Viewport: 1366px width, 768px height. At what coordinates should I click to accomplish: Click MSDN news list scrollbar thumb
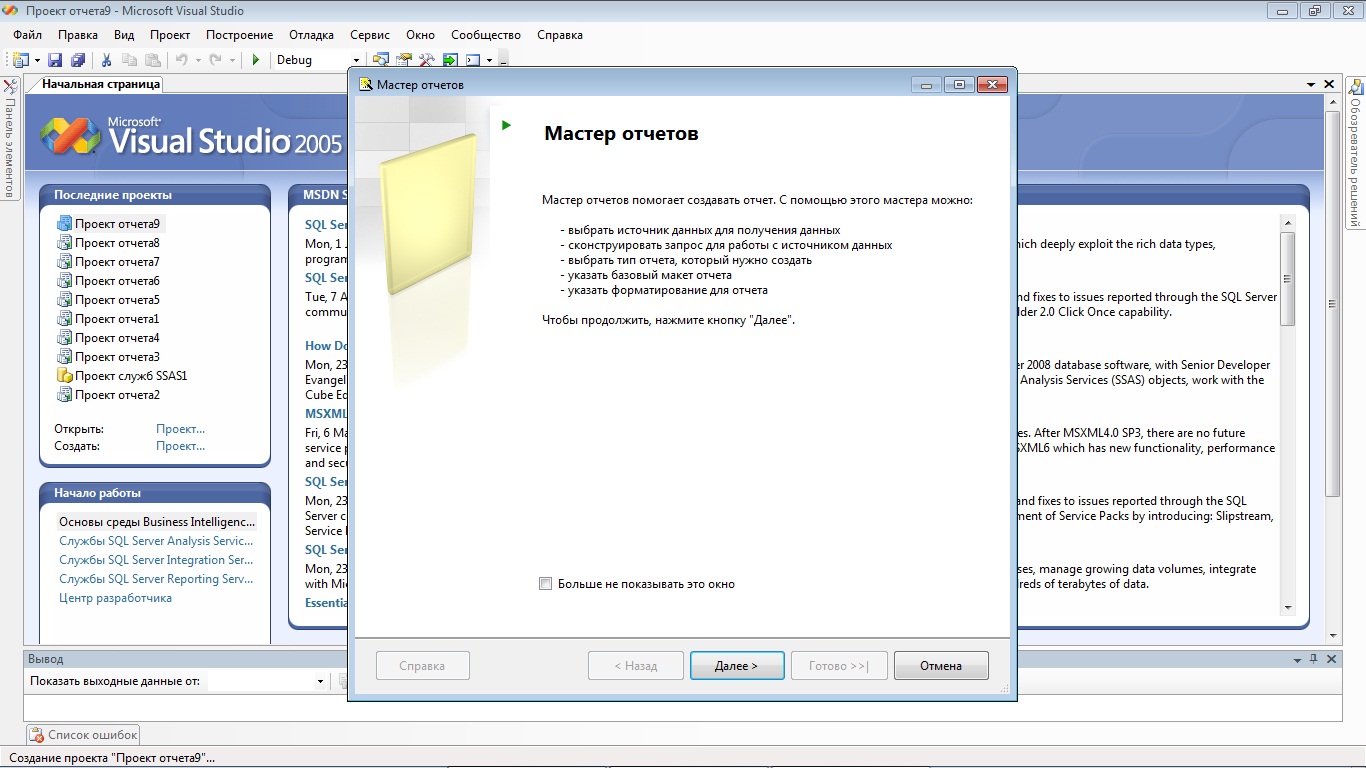coord(1288,279)
